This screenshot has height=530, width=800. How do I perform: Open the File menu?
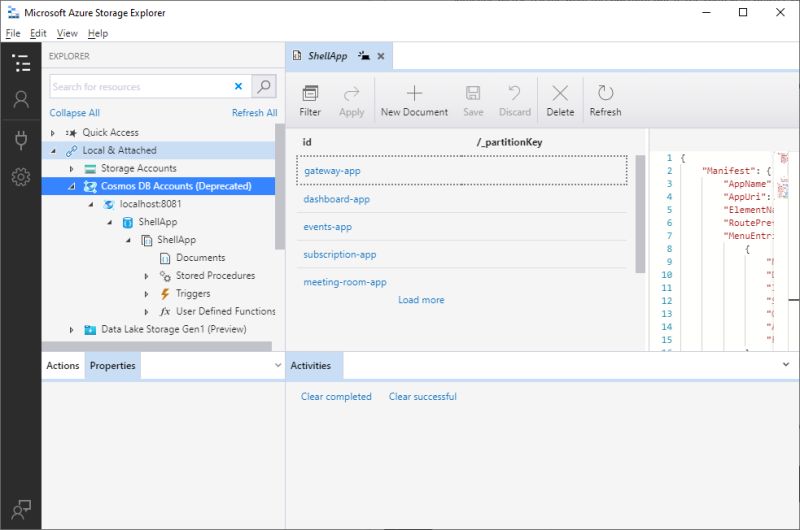(13, 33)
